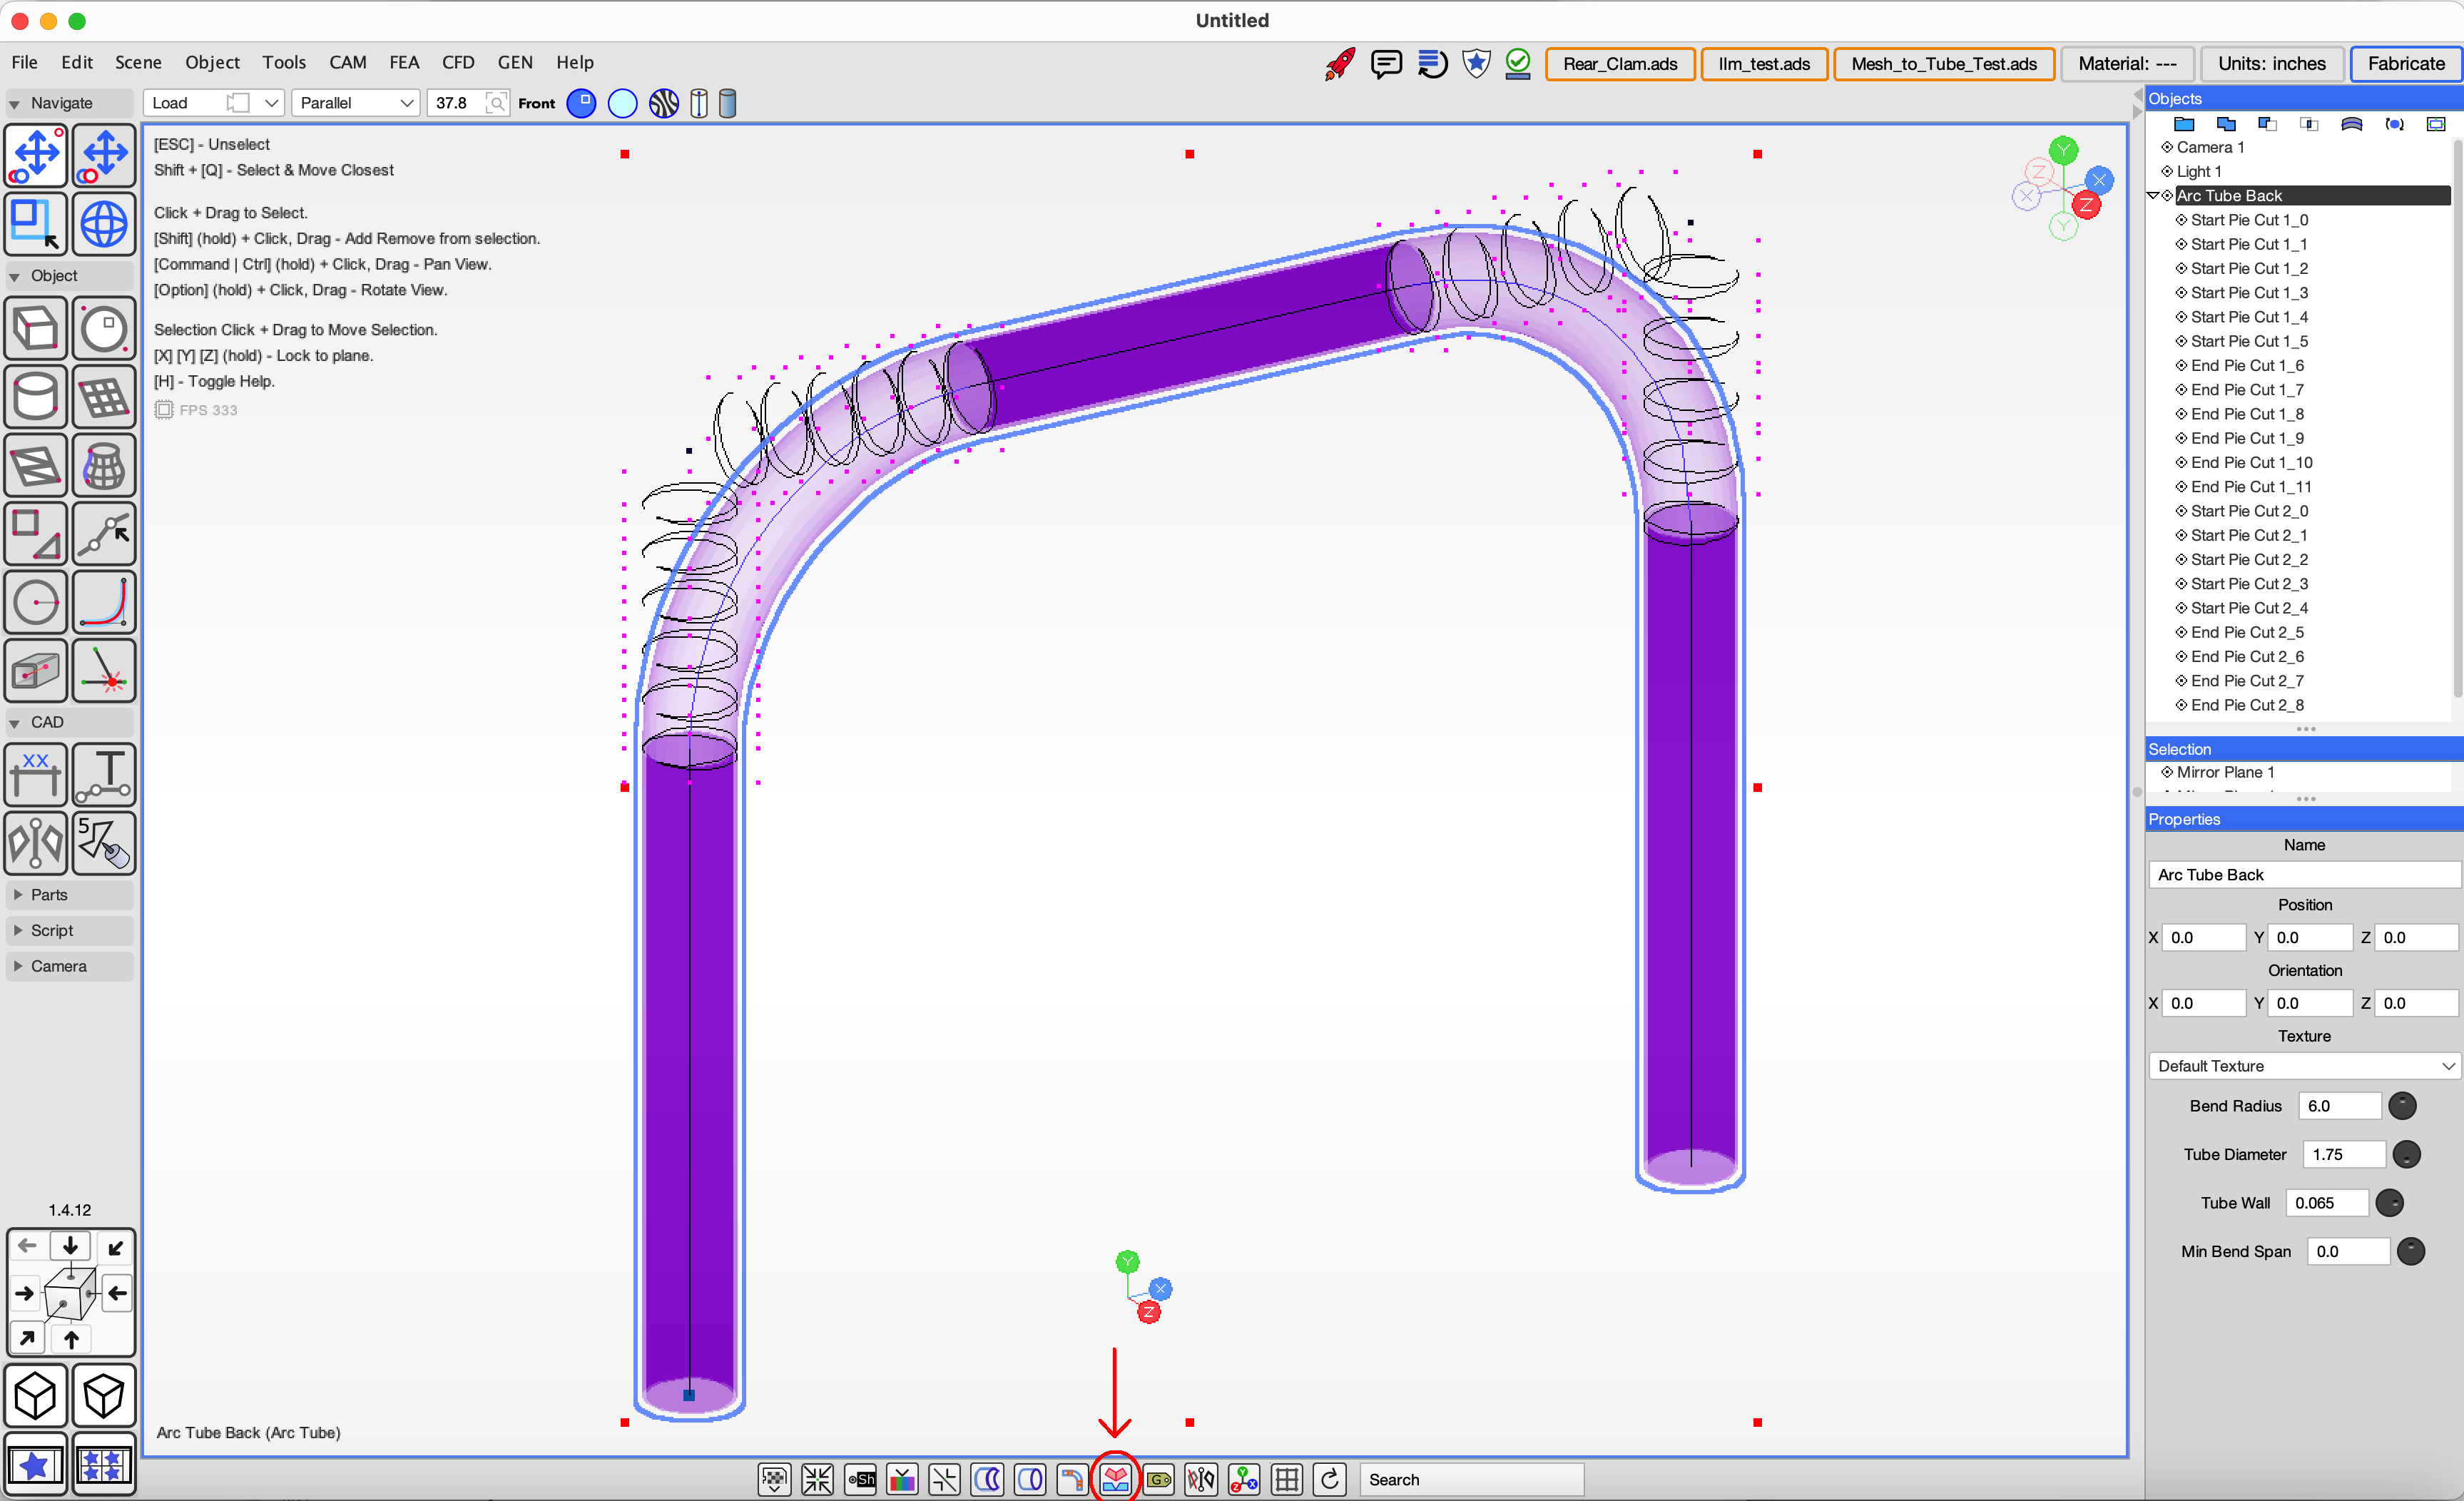Select the cylinder object tool
Screen dimensions: 2464x1501
tap(36, 397)
